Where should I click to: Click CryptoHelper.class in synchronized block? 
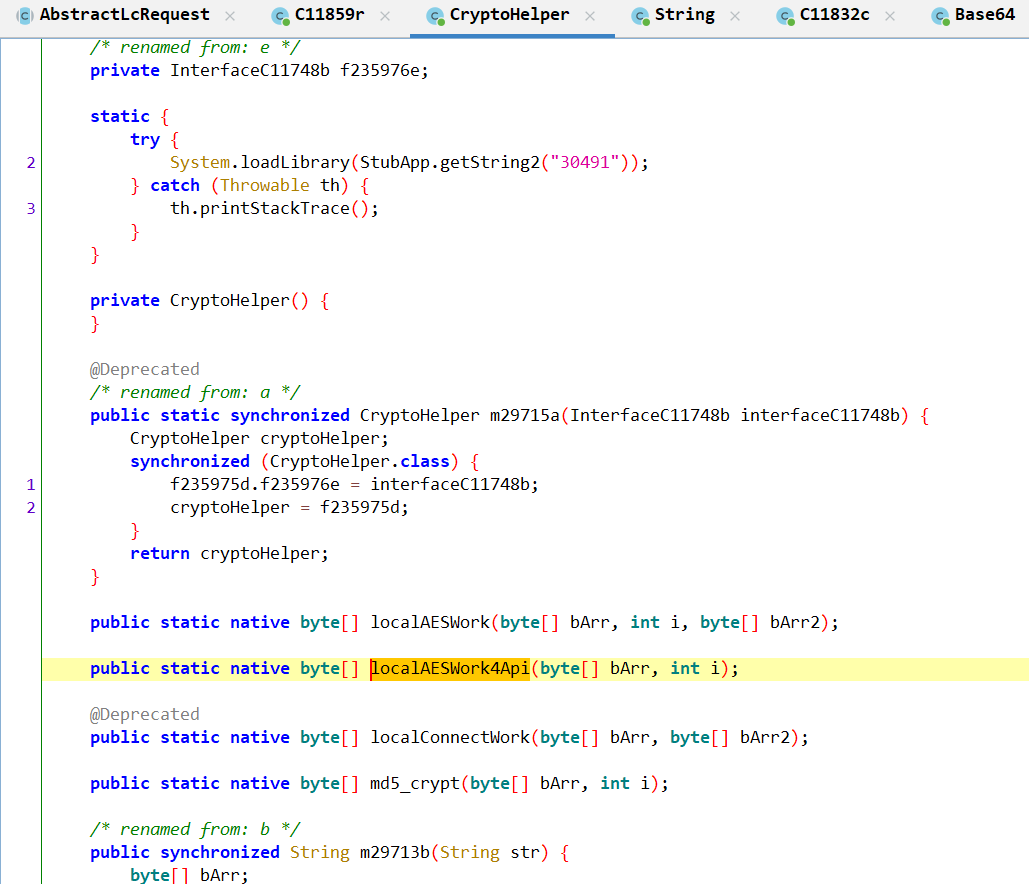(x=360, y=461)
